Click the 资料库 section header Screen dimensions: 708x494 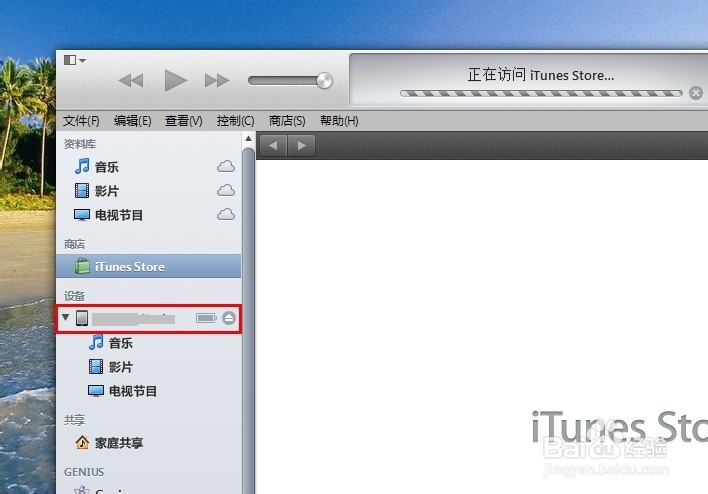(x=79, y=144)
